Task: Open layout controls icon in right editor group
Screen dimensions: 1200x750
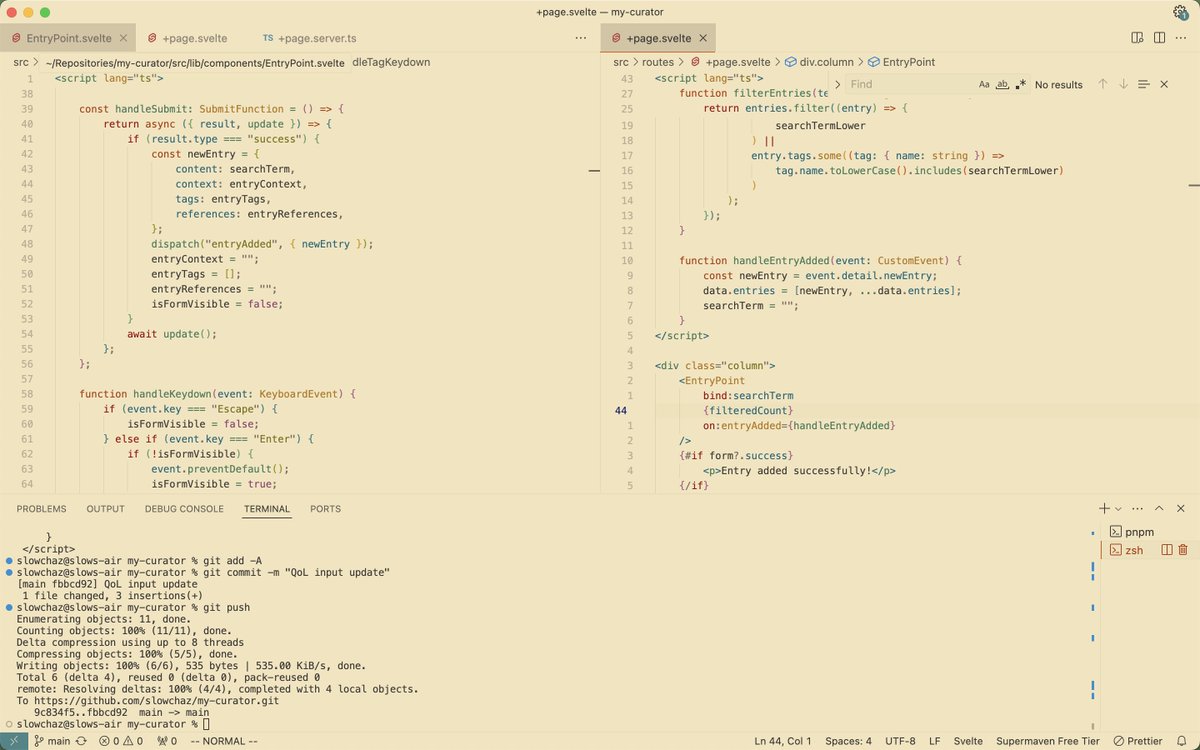Action: (x=1137, y=38)
